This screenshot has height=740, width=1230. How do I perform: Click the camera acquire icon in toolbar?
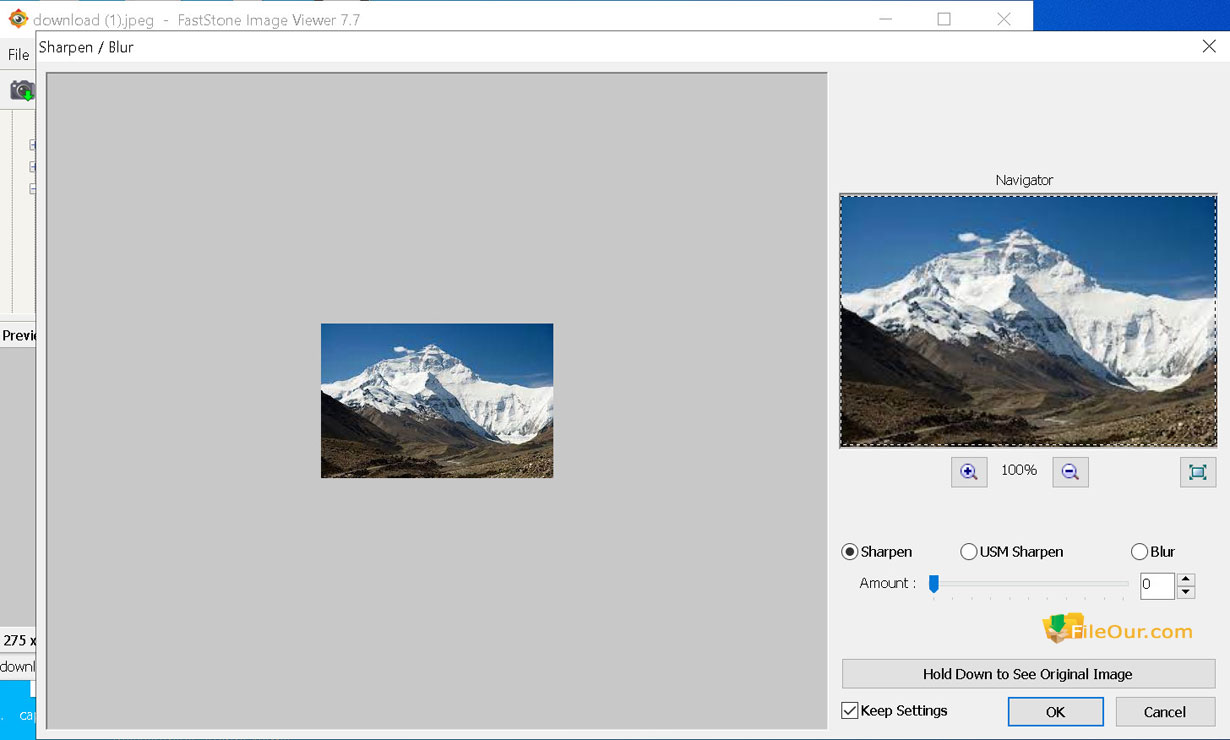21,91
